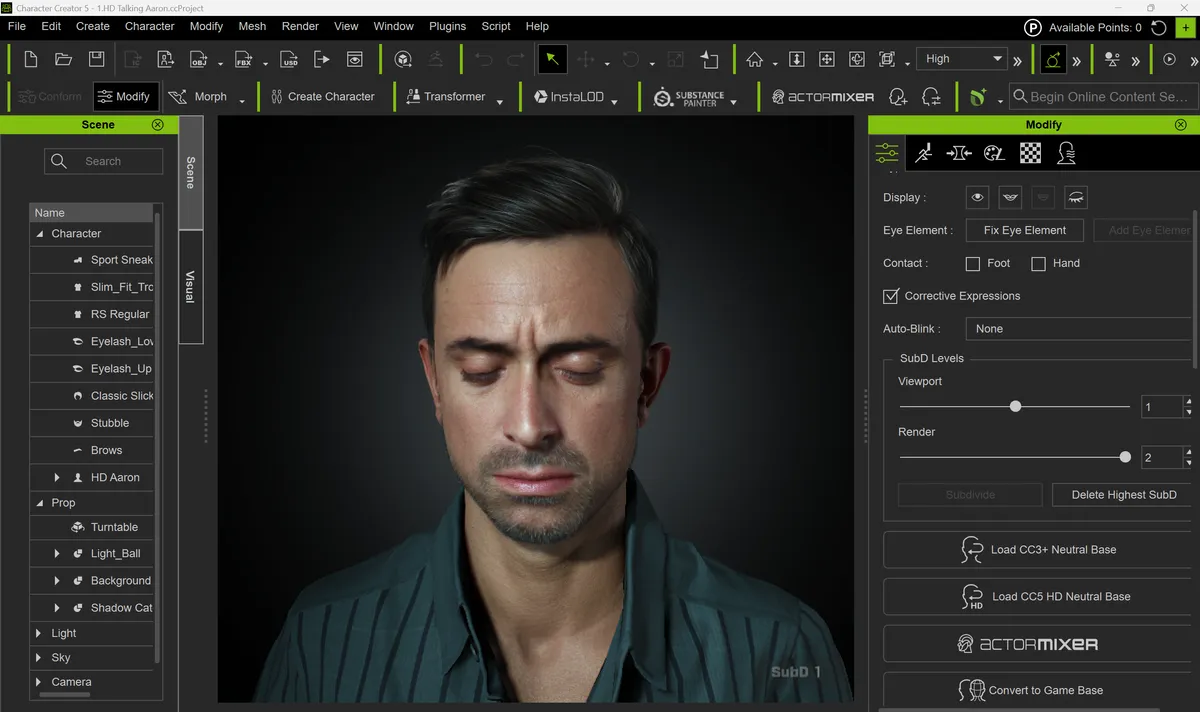The height and width of the screenshot is (712, 1200).
Task: Click the Export OBJ icon
Action: tap(199, 59)
